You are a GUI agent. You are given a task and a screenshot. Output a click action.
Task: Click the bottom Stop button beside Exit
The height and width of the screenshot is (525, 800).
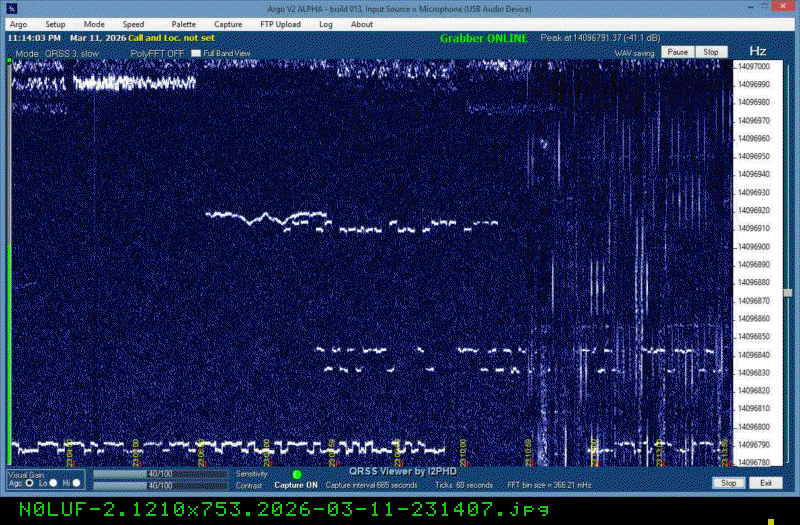[x=729, y=483]
